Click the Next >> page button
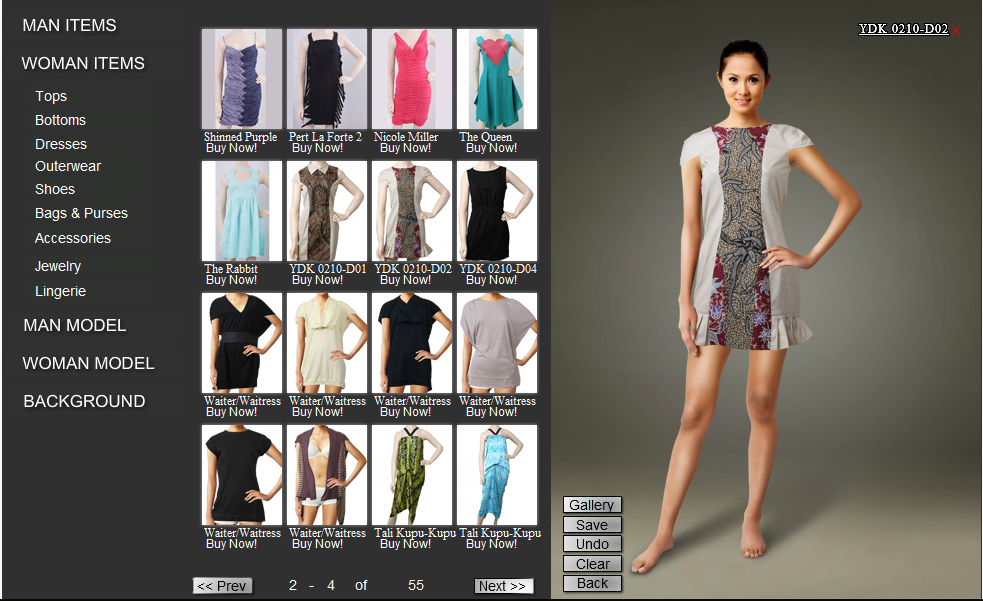983x601 pixels. 503,586
